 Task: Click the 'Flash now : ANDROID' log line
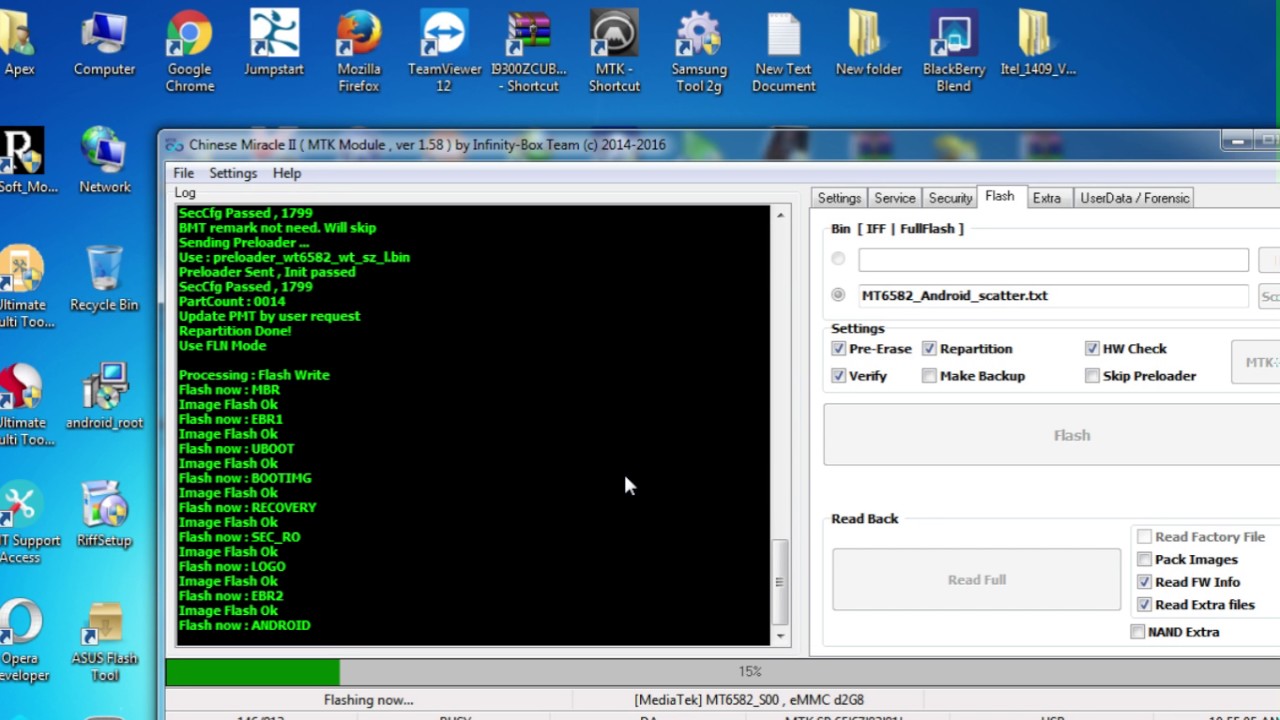coord(245,625)
